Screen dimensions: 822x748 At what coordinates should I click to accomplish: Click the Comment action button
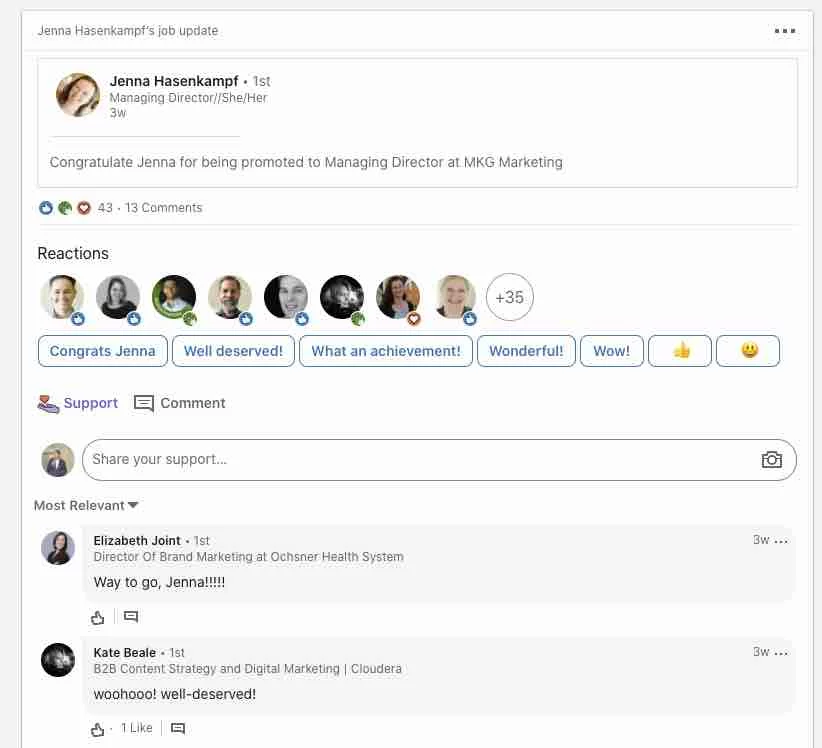(180, 403)
